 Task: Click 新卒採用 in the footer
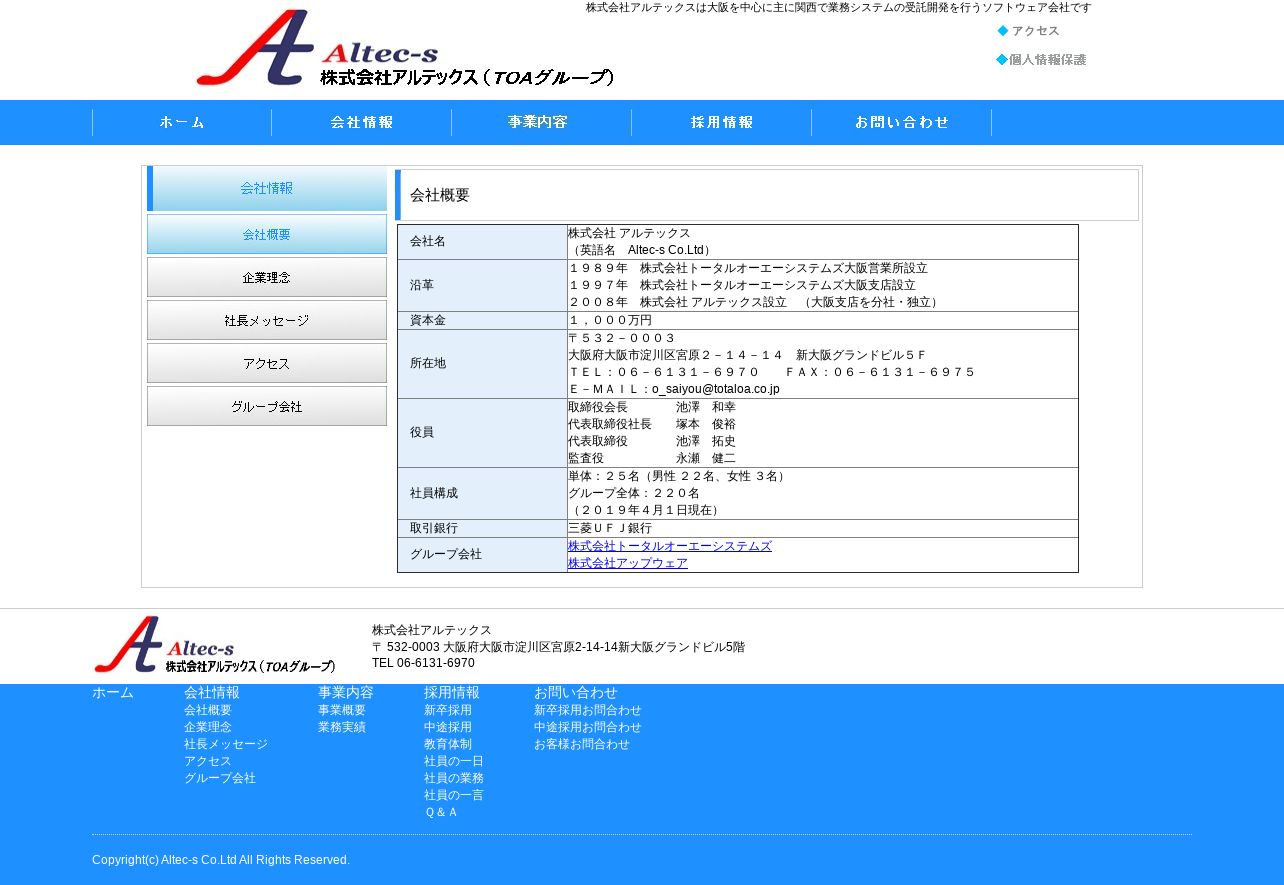point(448,710)
